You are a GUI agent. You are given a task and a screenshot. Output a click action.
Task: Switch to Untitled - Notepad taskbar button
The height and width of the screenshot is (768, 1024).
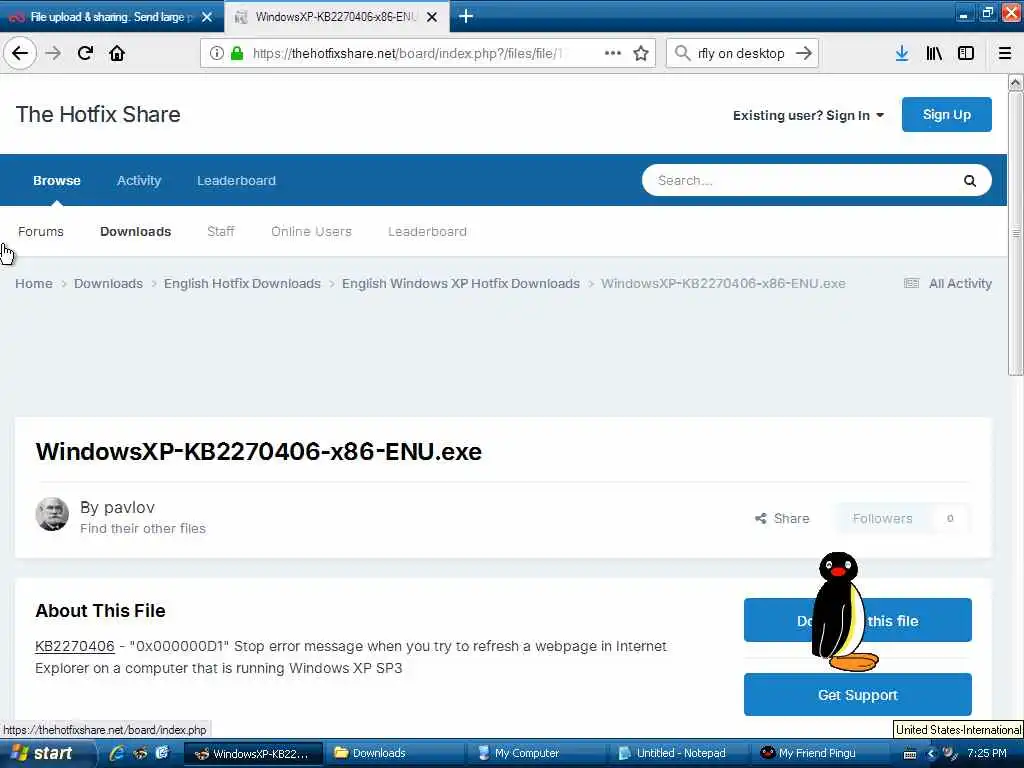[679, 753]
